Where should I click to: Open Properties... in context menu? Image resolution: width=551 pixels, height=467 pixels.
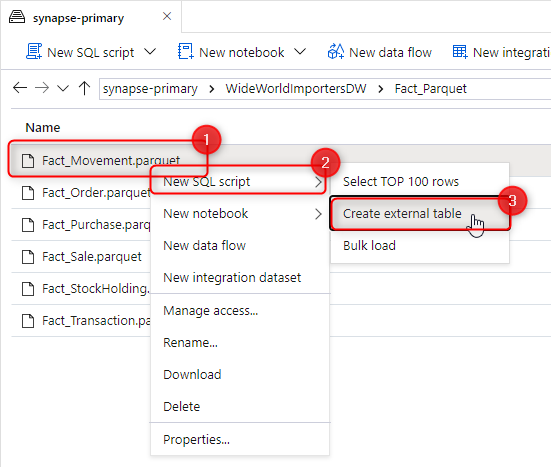(240, 440)
